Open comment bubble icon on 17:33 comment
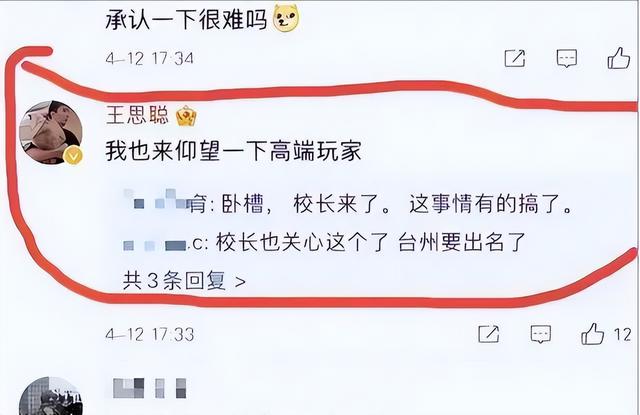 (541, 334)
